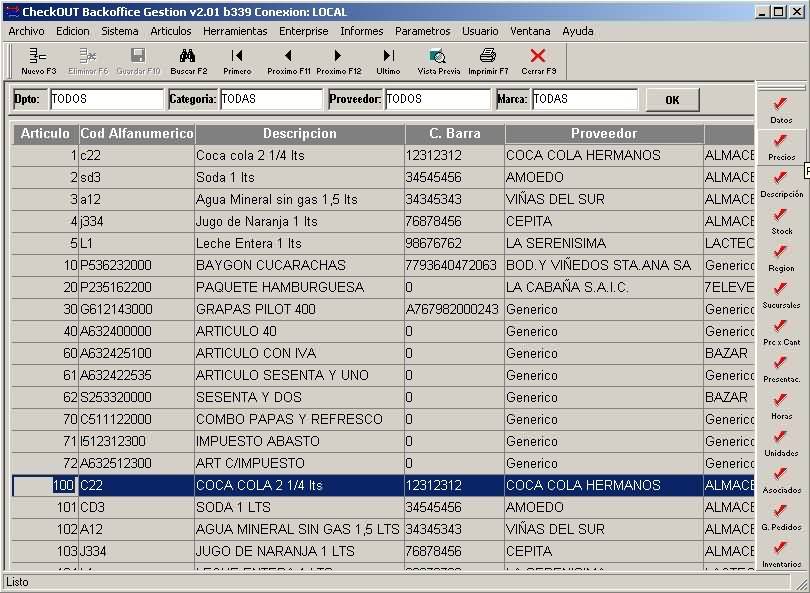Open the Usuario menu
This screenshot has height=593, width=810.
tap(480, 31)
